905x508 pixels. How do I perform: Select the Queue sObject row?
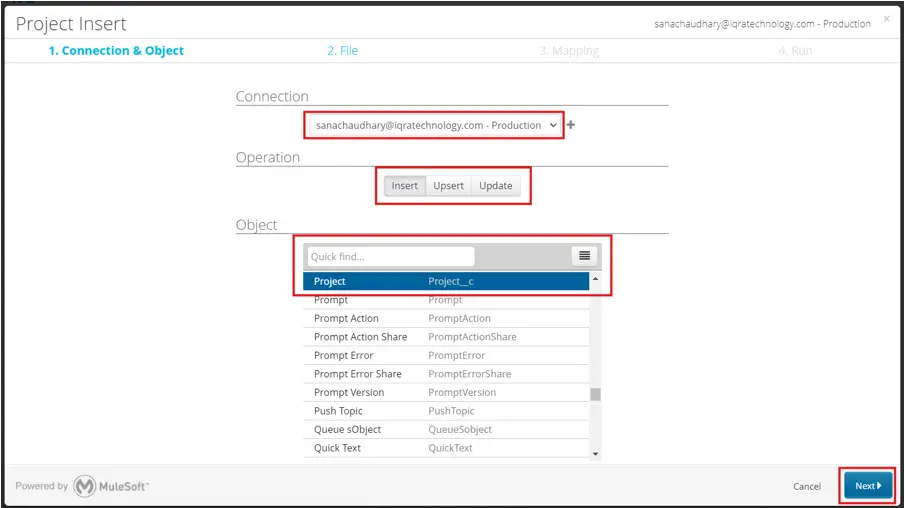point(446,429)
